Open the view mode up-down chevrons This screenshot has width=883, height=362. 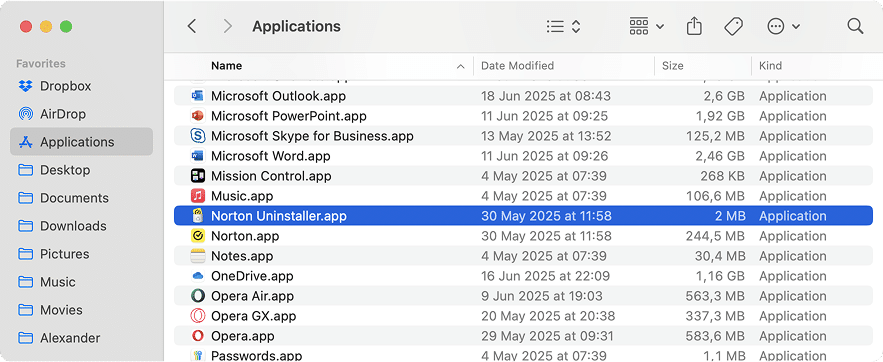[x=576, y=26]
